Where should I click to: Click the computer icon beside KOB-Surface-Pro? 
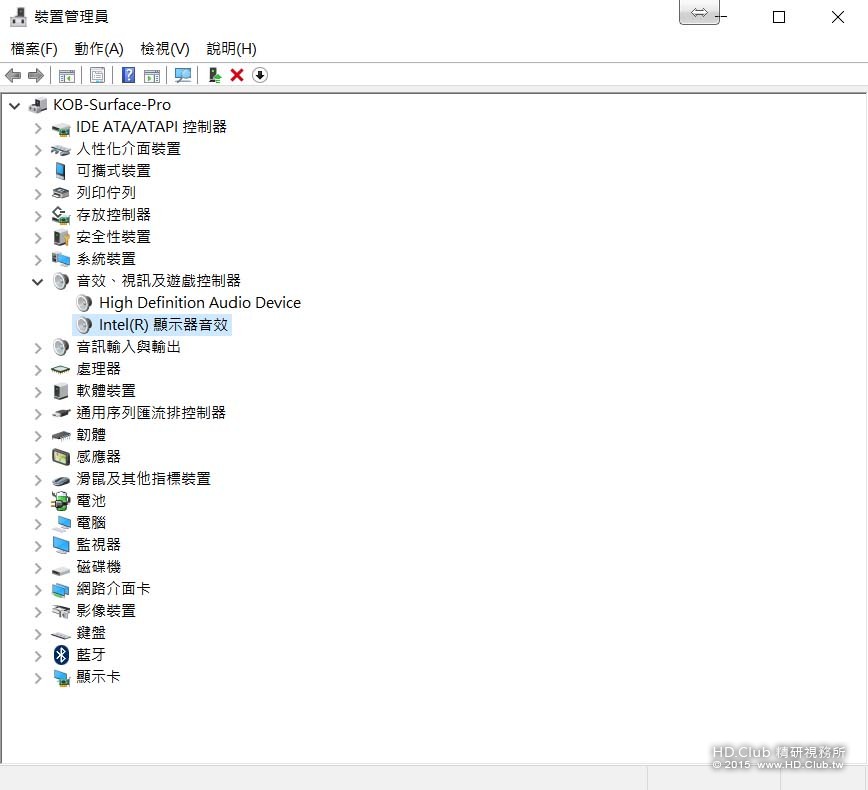pos(38,105)
